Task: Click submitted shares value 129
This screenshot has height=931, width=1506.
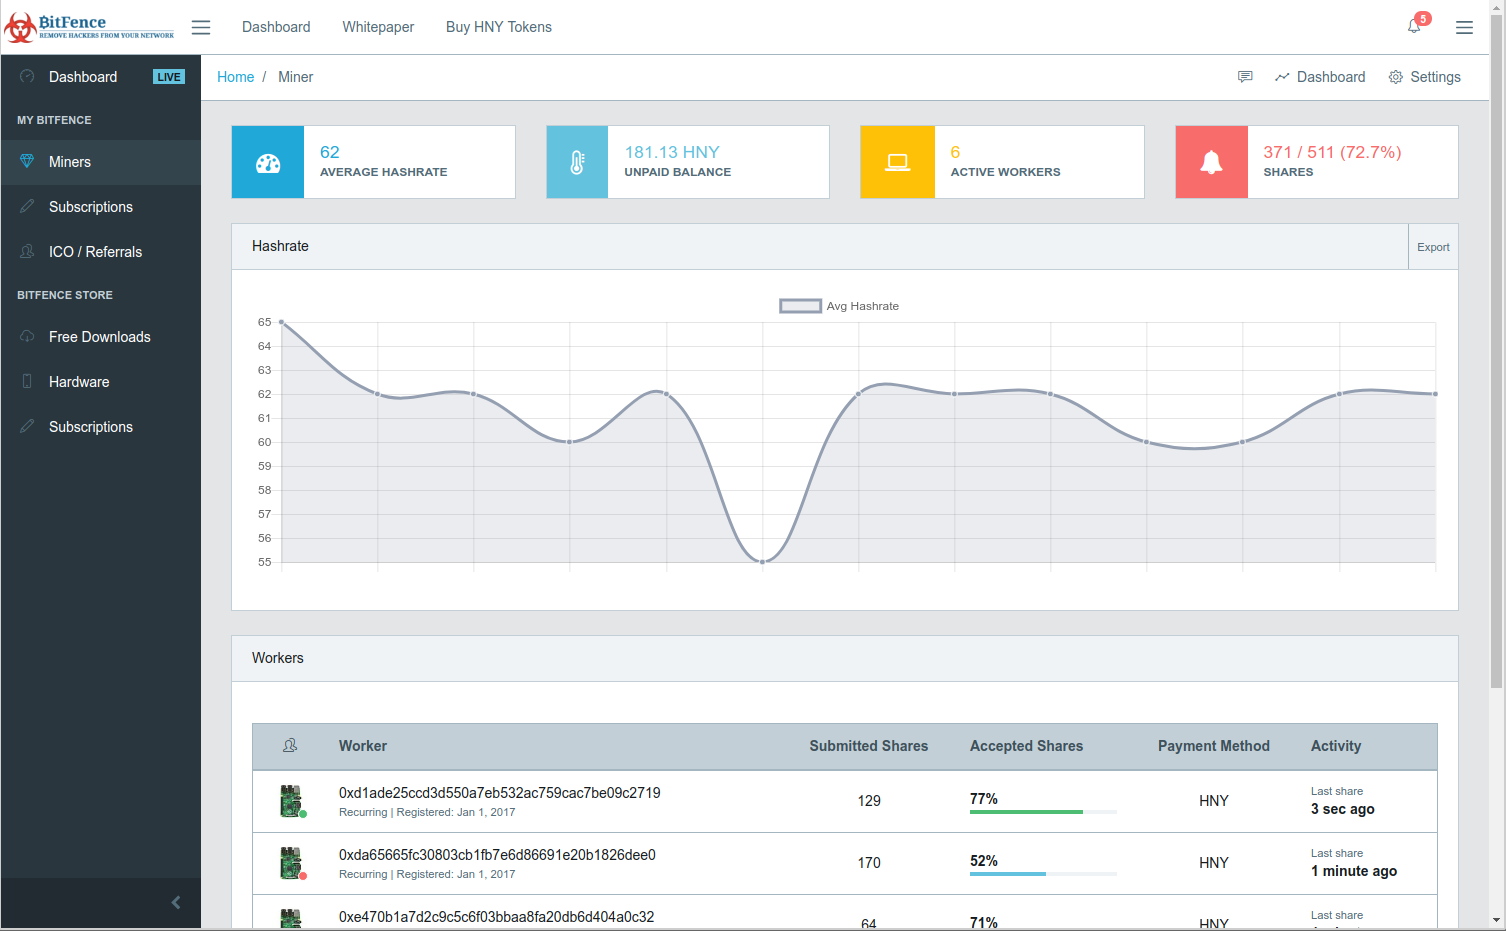Action: coord(869,801)
